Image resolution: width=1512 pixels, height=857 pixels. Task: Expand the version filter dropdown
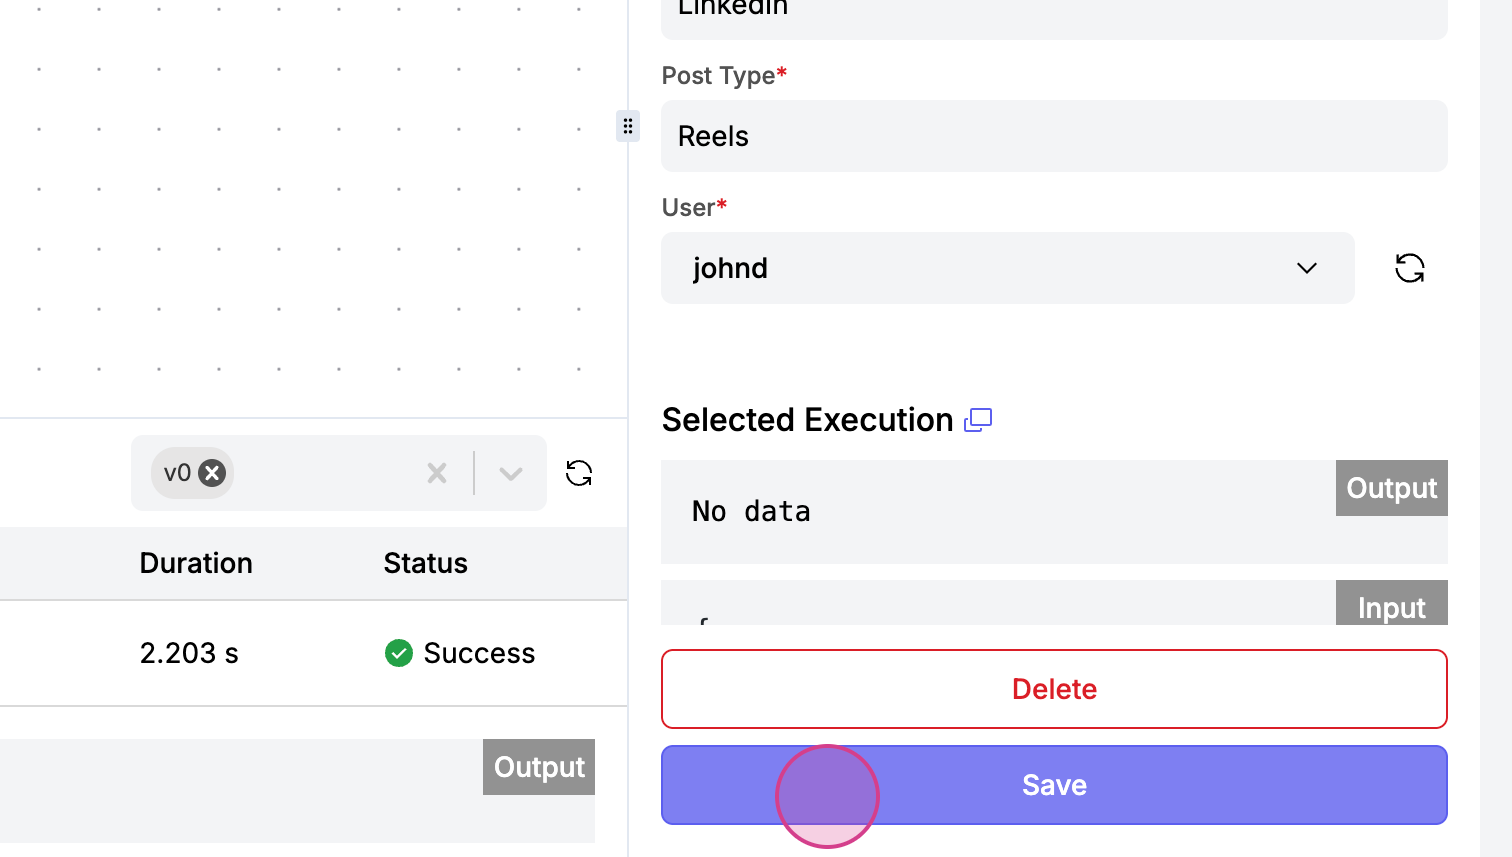(511, 473)
